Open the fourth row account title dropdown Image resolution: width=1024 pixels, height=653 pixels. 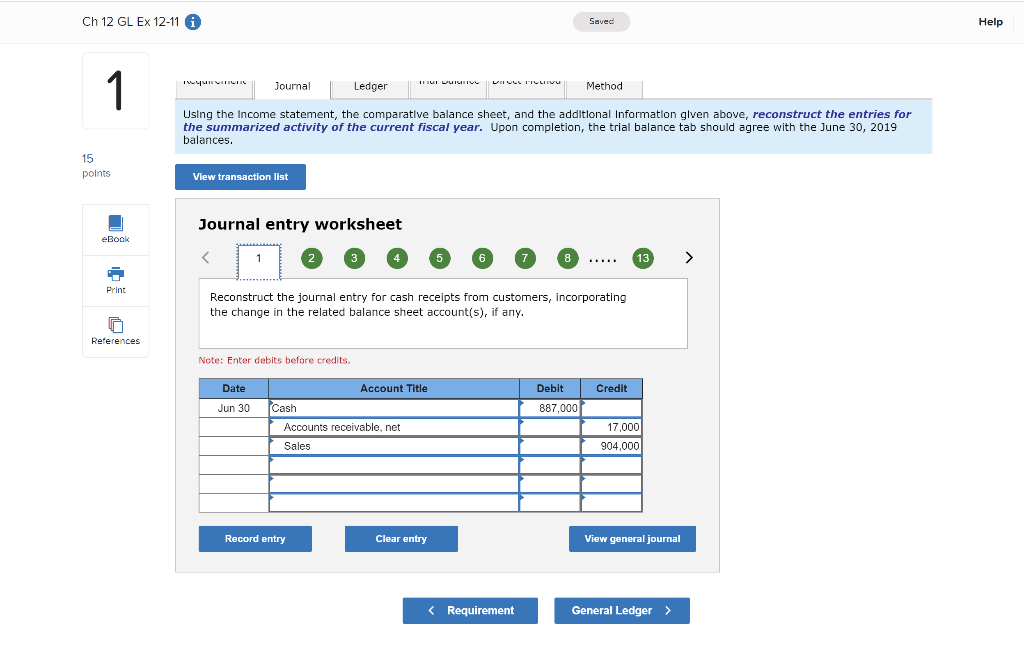(394, 465)
